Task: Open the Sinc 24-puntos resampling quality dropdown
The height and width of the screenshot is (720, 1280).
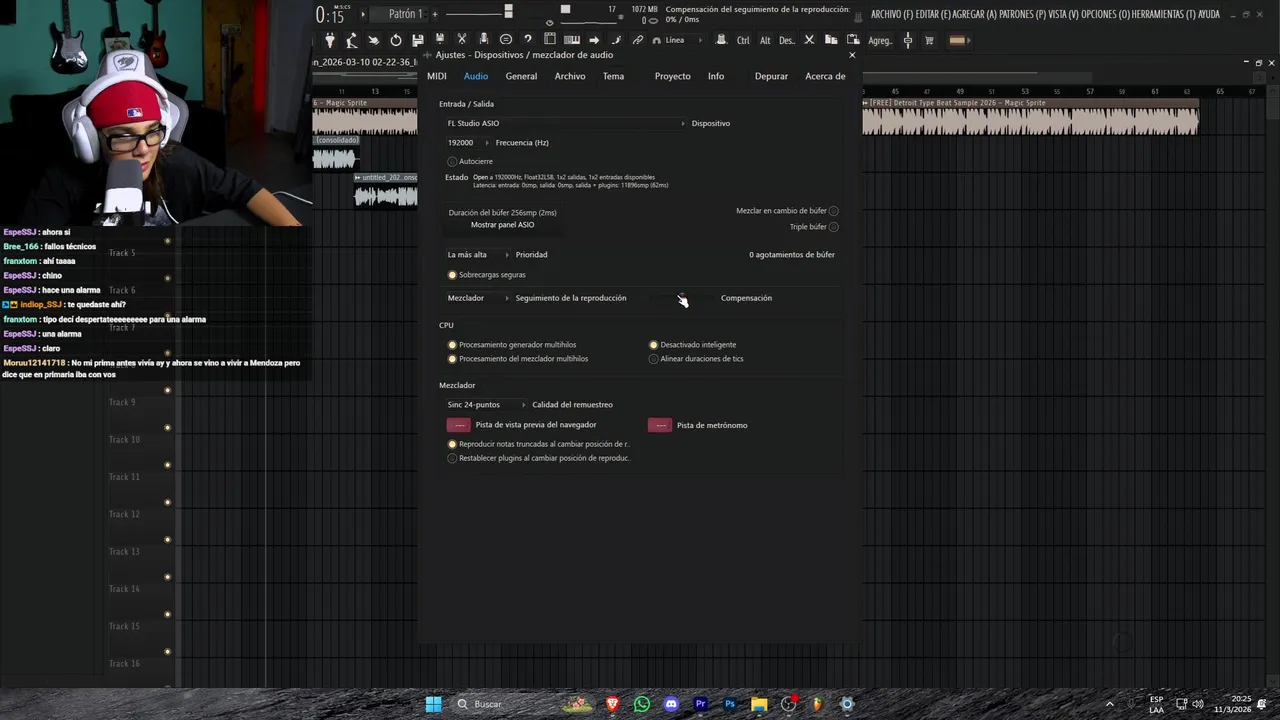Action: click(486, 405)
